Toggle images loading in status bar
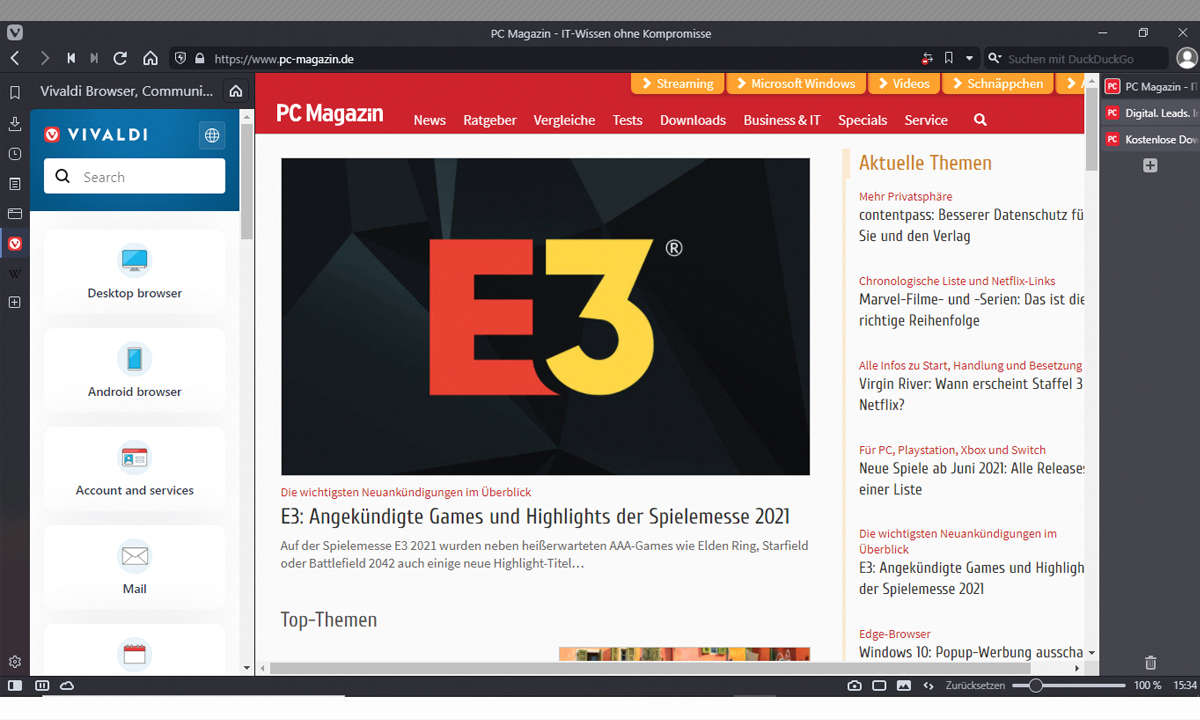Screen dimensions: 1200x720 pos(904,686)
